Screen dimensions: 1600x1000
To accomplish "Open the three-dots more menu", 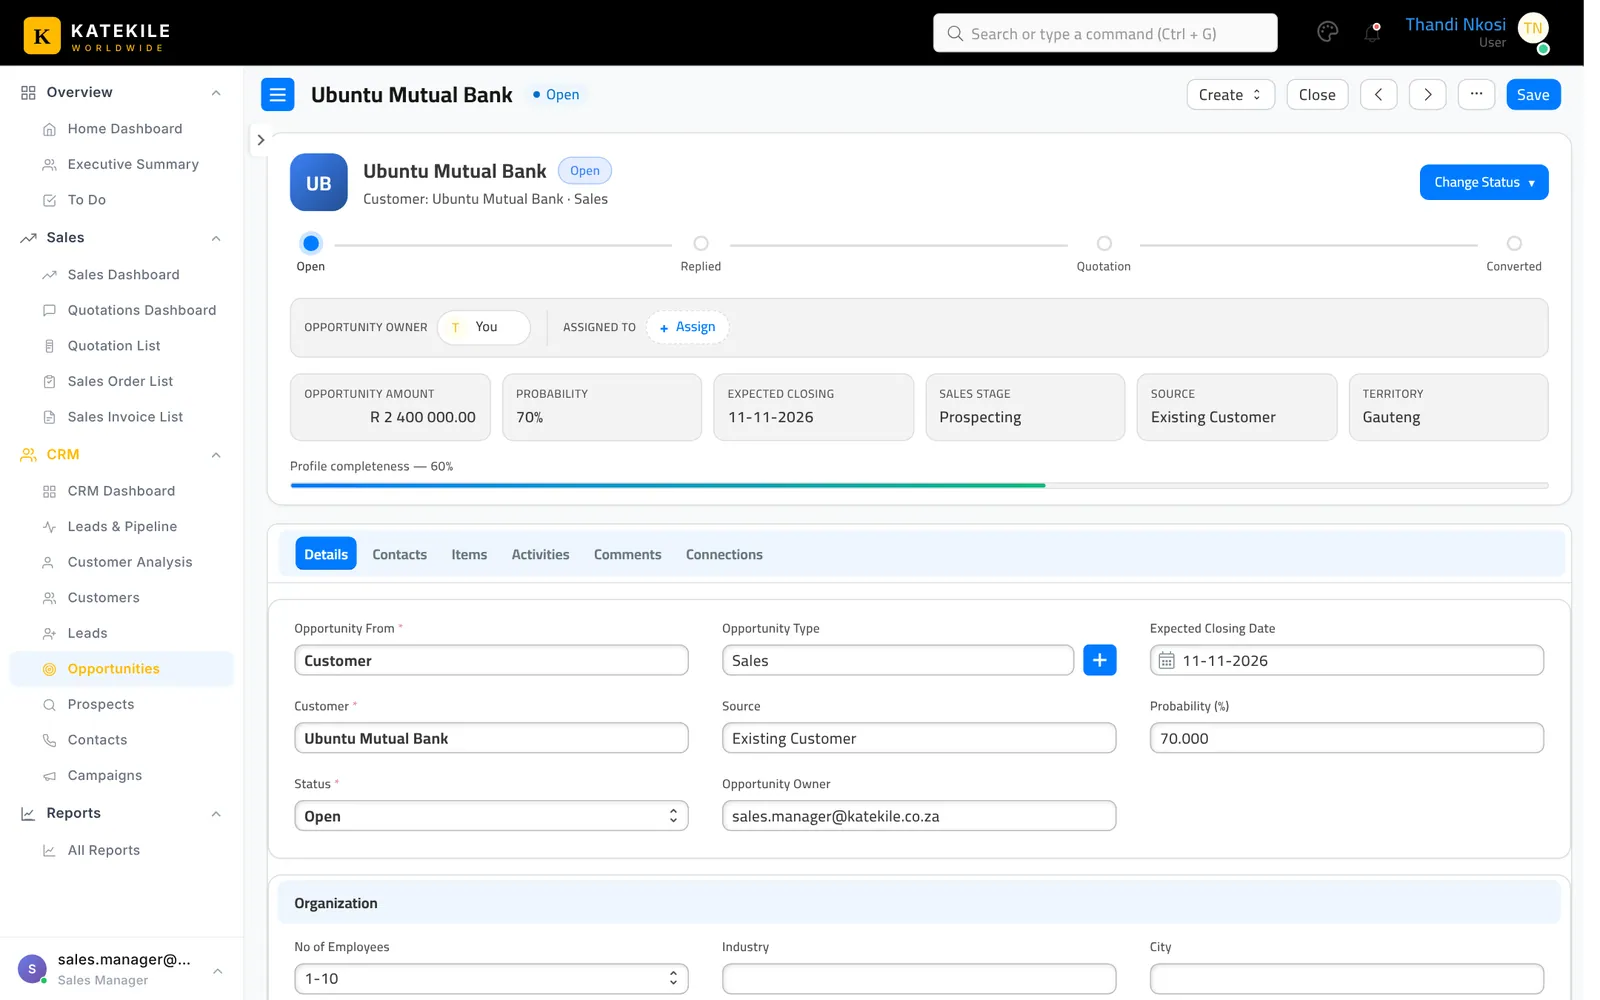I will coord(1476,95).
